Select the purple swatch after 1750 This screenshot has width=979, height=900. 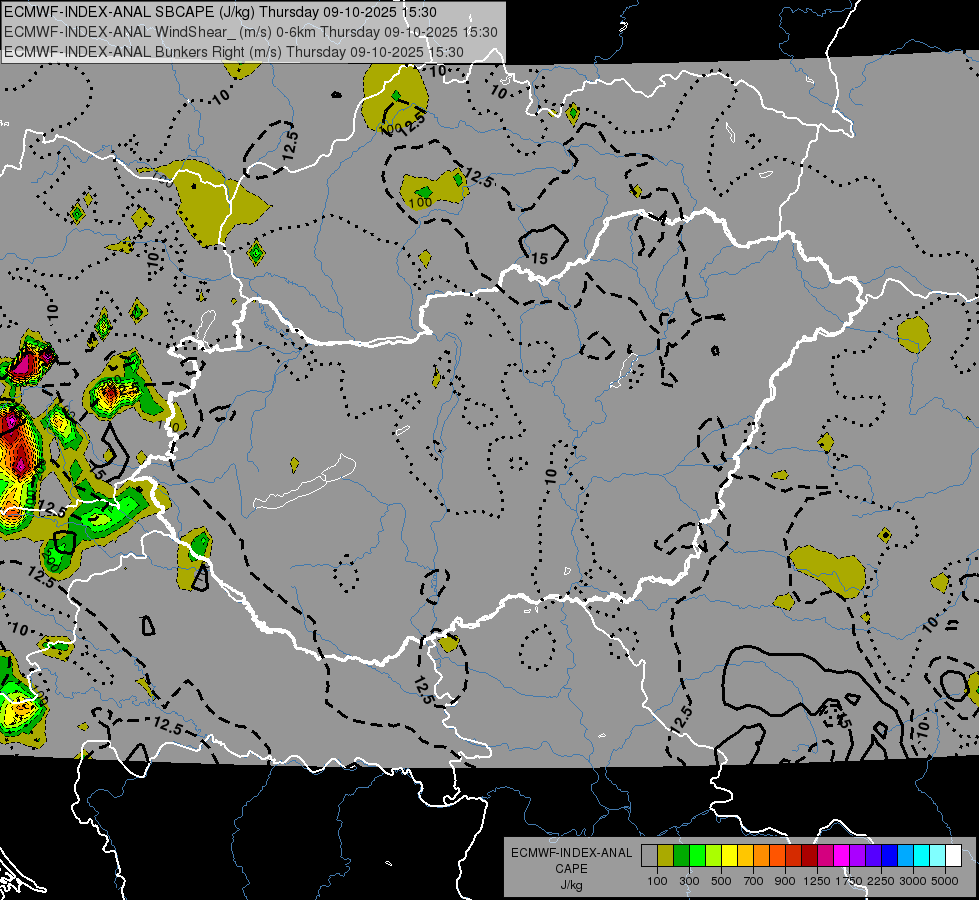[x=857, y=856]
